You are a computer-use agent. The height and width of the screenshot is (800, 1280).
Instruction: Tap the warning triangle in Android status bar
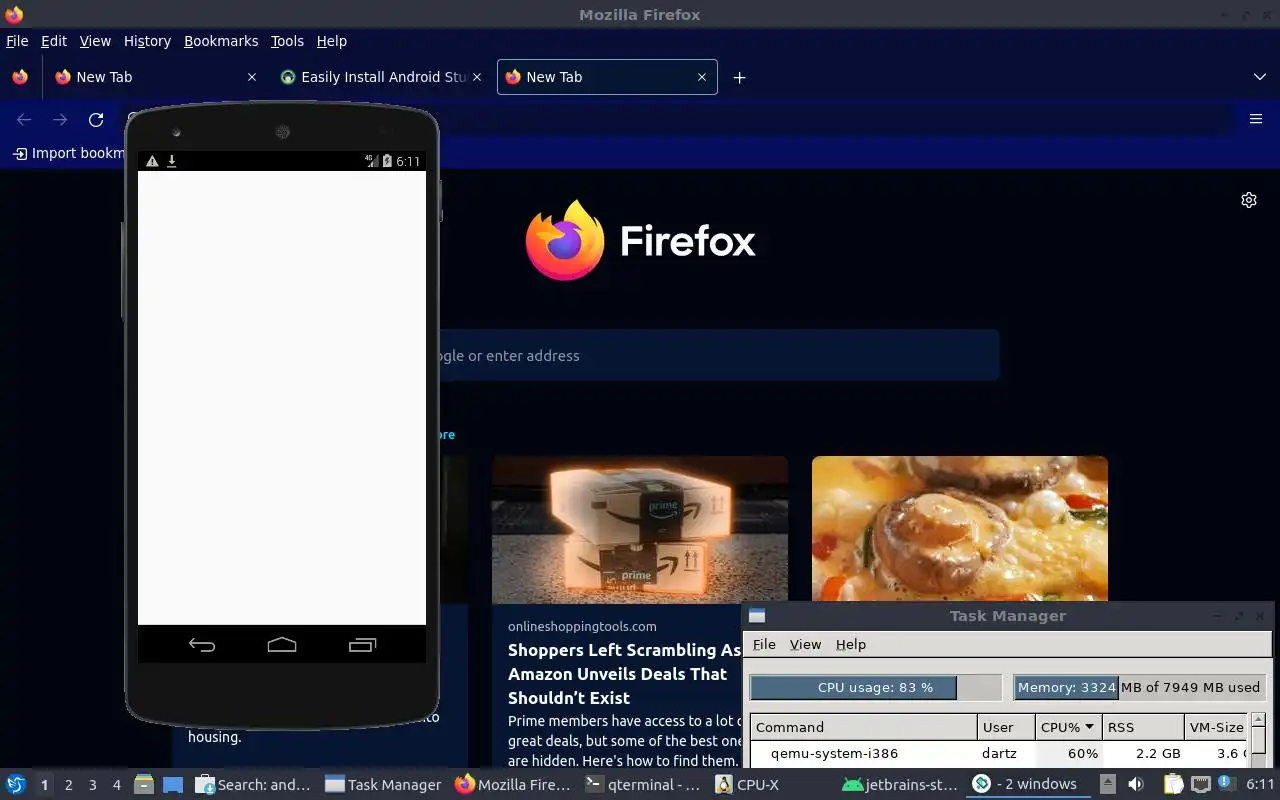point(152,161)
